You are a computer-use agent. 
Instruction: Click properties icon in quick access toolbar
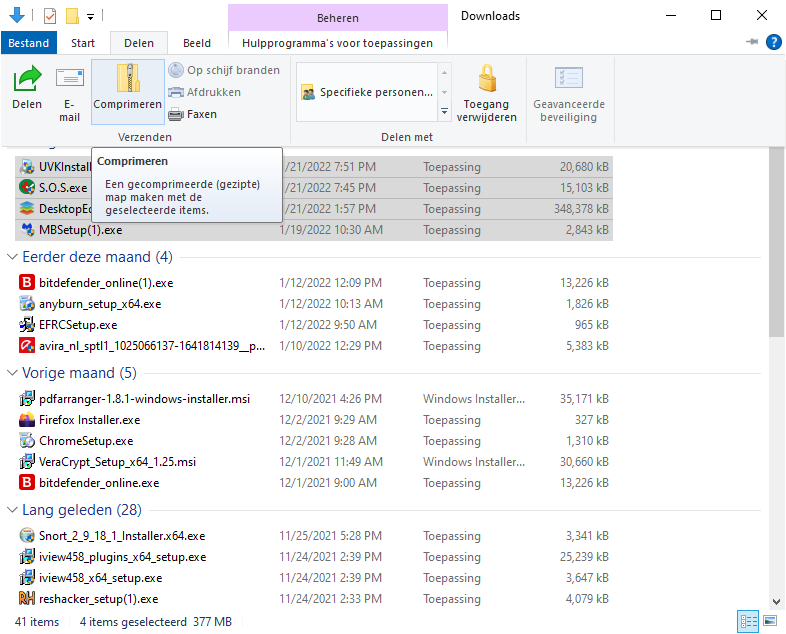(50, 16)
